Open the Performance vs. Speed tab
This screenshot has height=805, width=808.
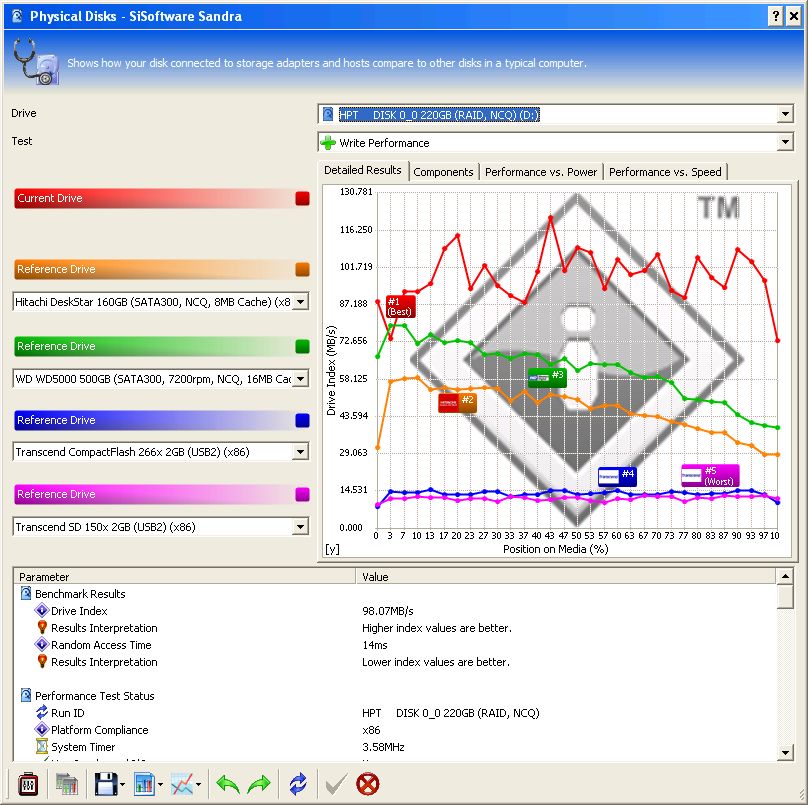(665, 172)
